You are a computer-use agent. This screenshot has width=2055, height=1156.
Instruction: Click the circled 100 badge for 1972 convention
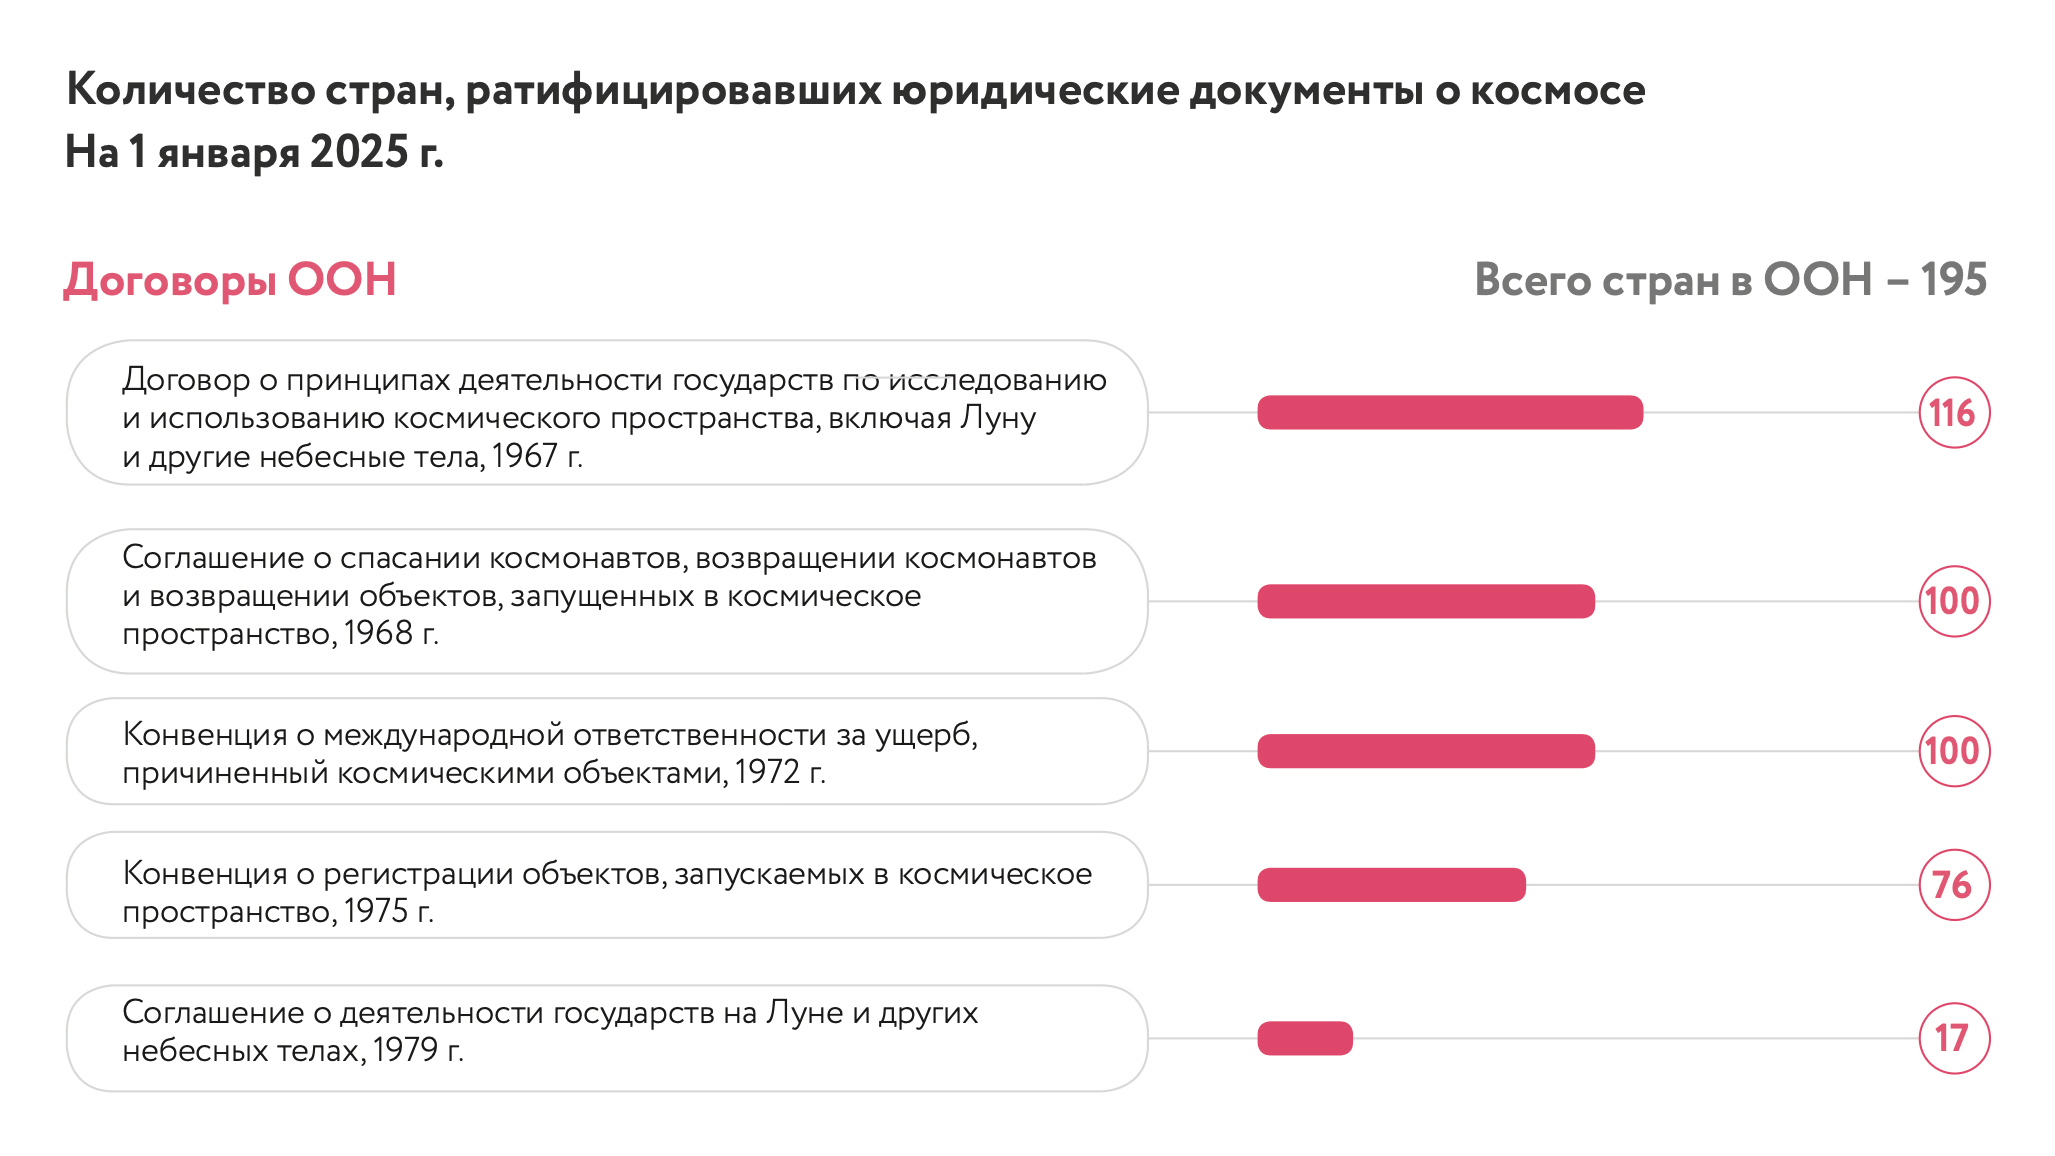coord(1953,751)
